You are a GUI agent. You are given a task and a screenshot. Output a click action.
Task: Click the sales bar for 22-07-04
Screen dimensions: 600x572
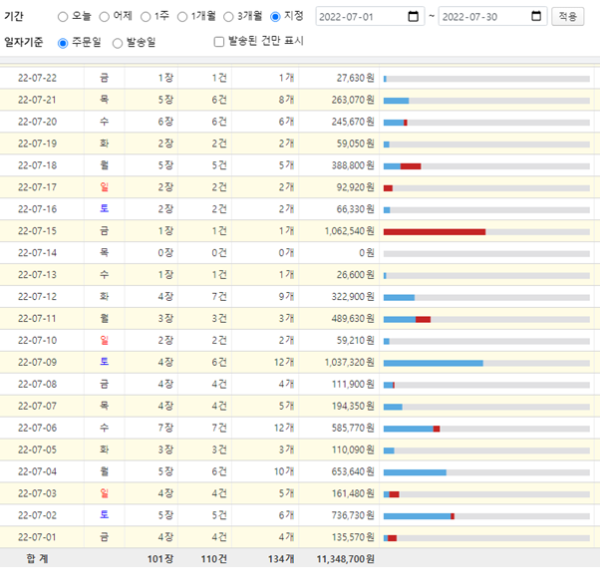coord(486,473)
